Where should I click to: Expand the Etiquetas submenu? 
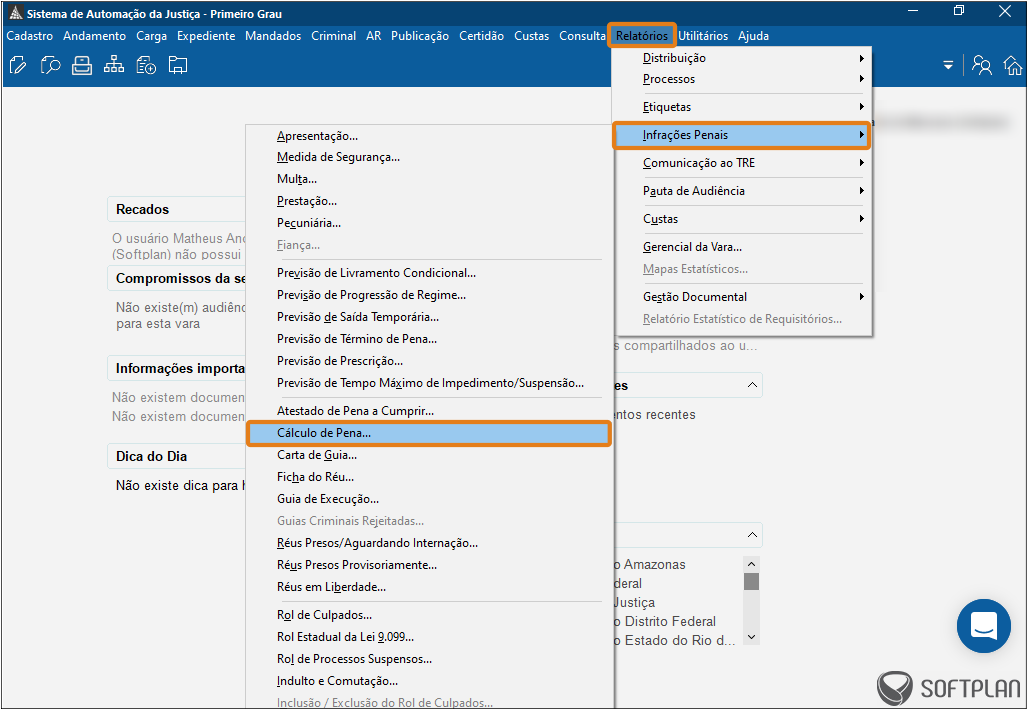click(x=741, y=107)
